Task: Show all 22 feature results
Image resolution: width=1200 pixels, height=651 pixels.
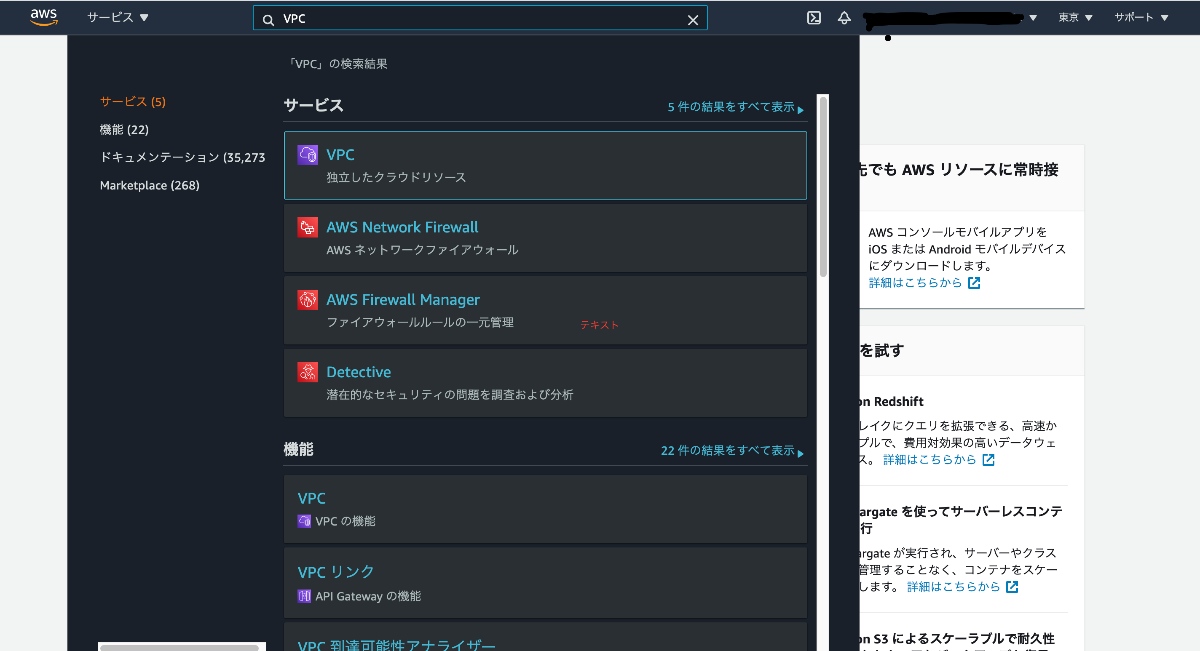Action: [733, 451]
